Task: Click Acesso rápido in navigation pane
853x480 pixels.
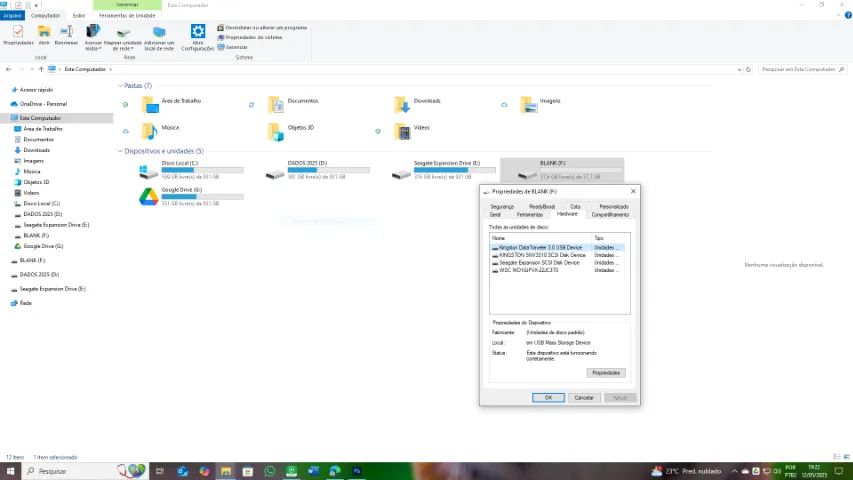Action: (x=36, y=90)
